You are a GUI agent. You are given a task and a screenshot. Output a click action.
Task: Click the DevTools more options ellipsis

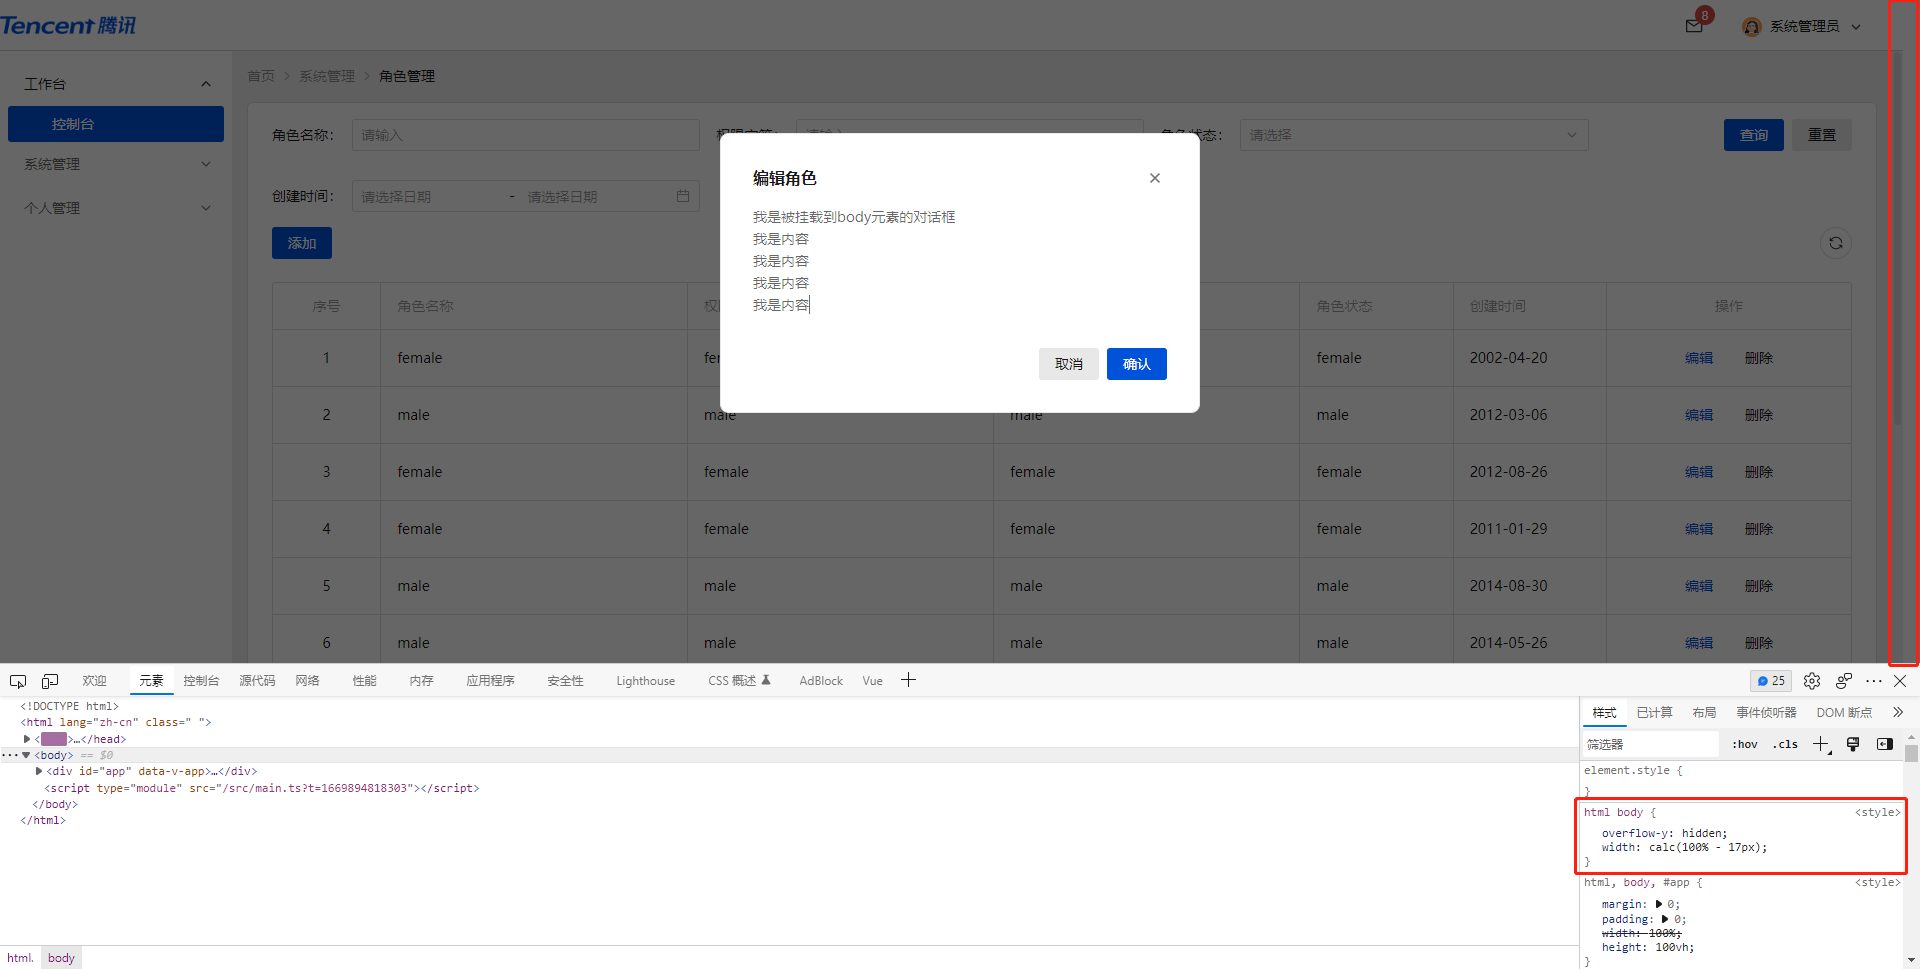click(x=1872, y=681)
